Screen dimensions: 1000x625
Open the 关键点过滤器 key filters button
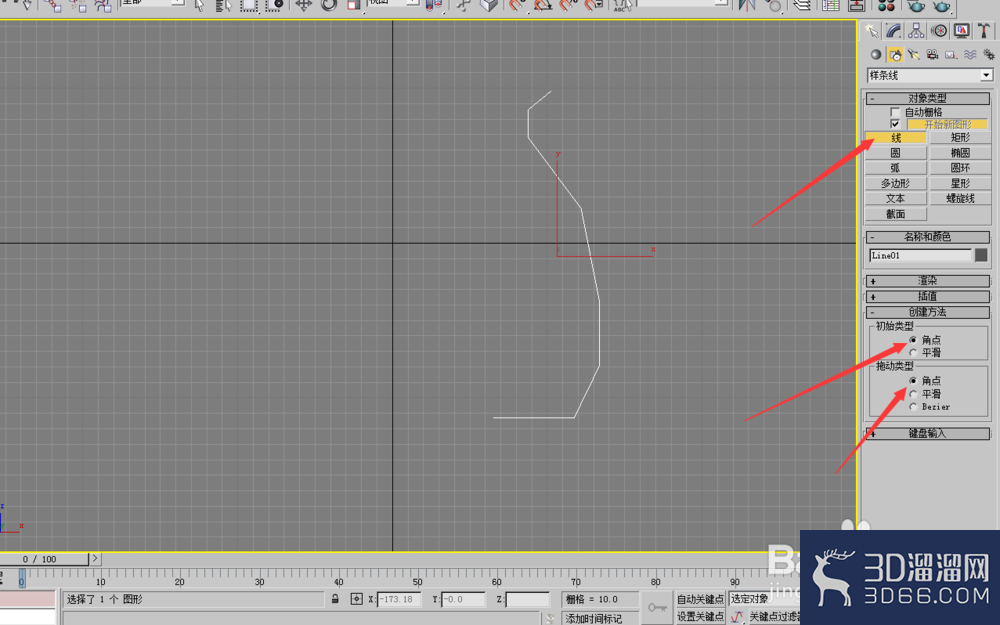tap(774, 617)
